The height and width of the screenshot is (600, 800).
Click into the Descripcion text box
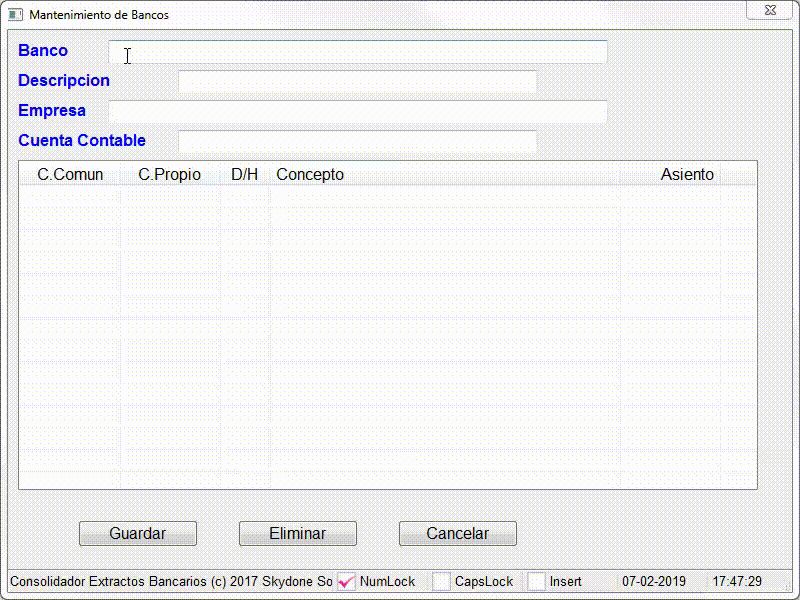[358, 82]
